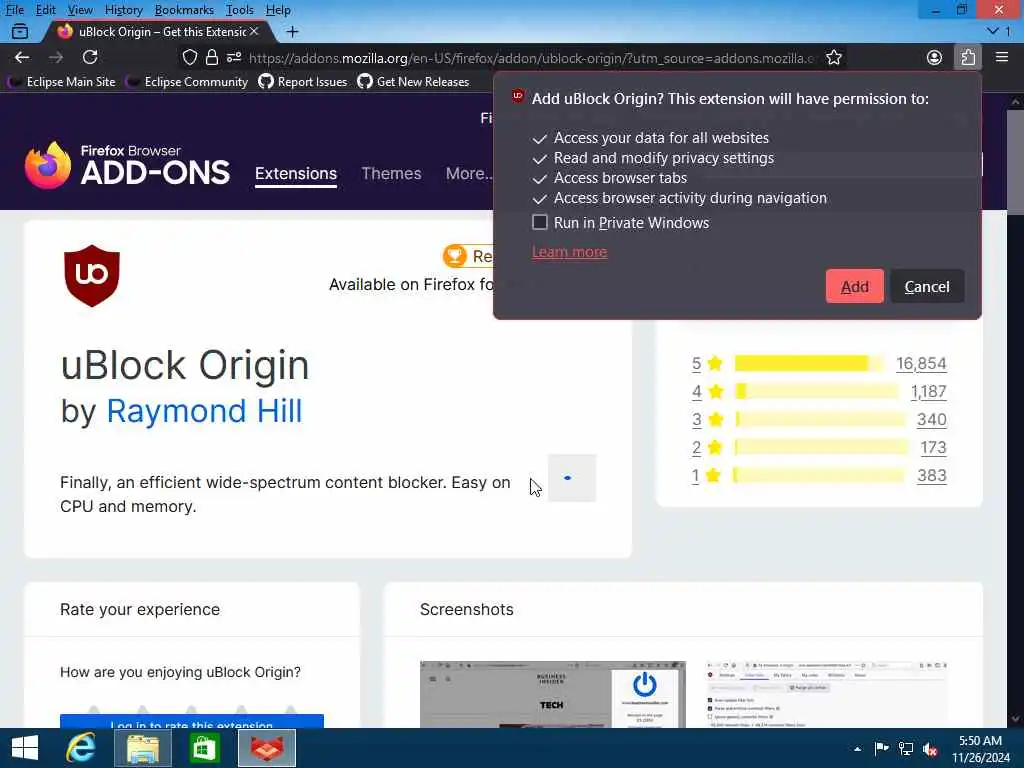Open the Edit menu

[45, 10]
